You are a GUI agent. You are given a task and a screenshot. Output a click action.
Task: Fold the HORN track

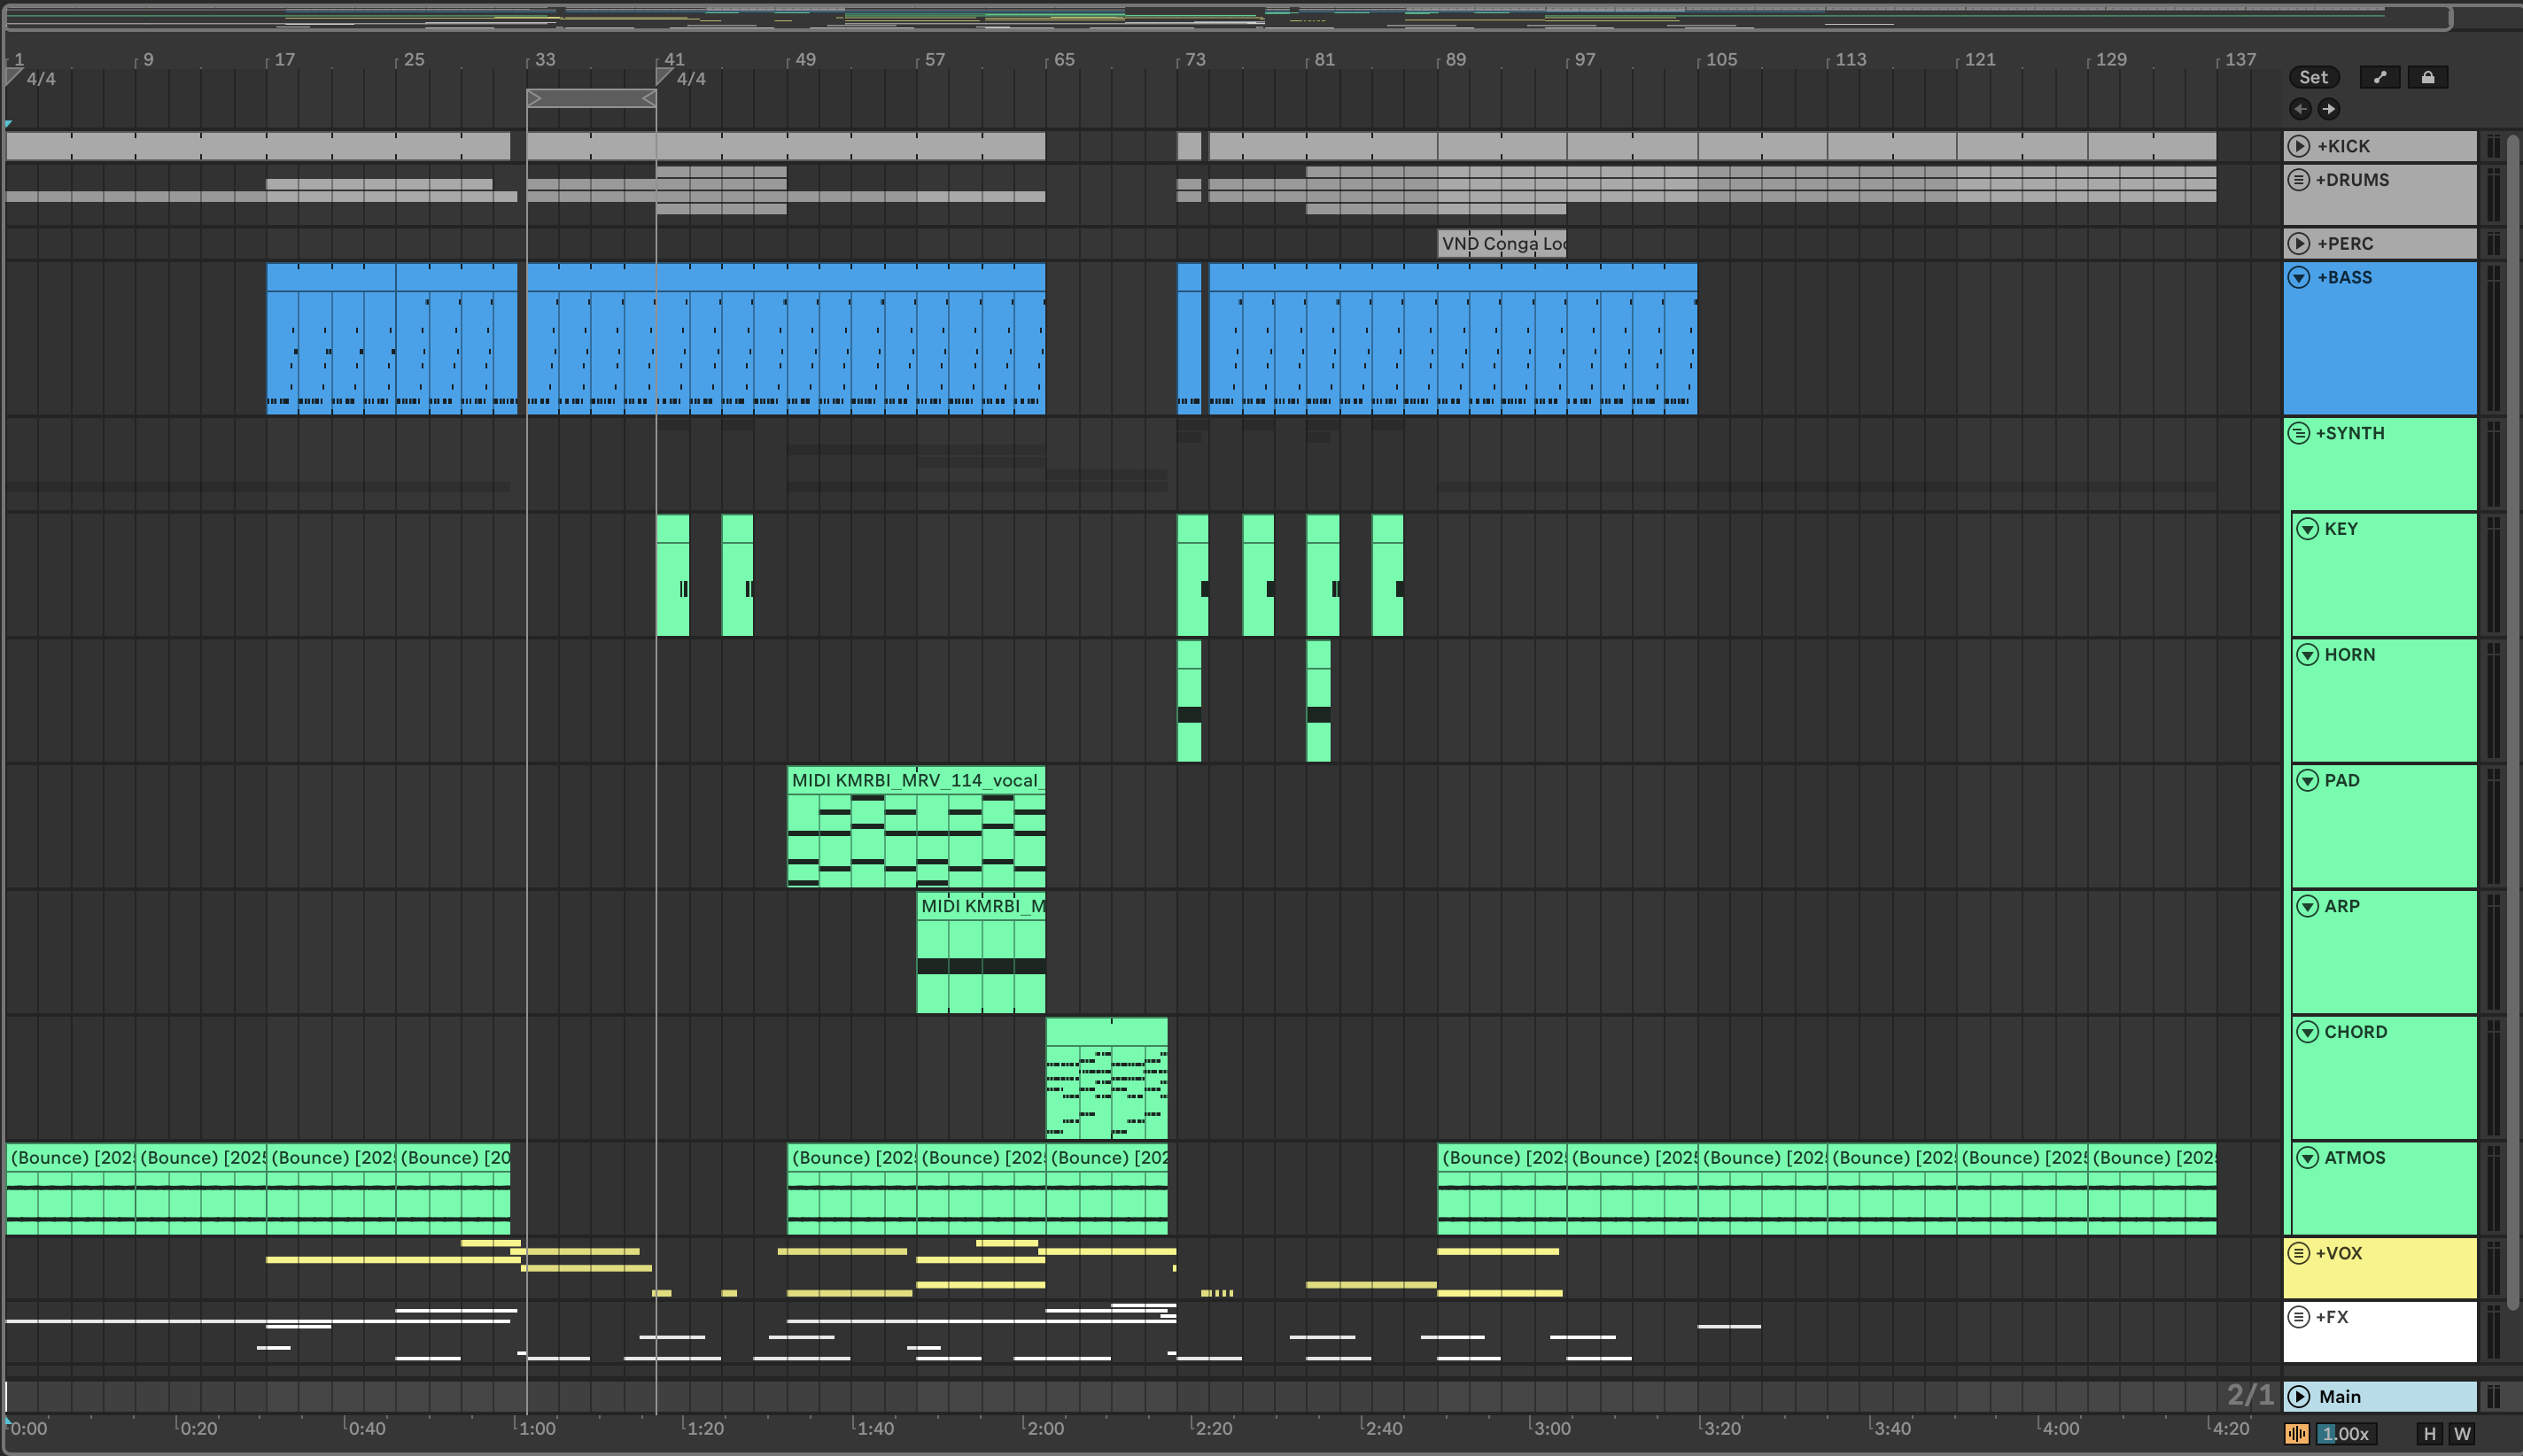(2307, 655)
